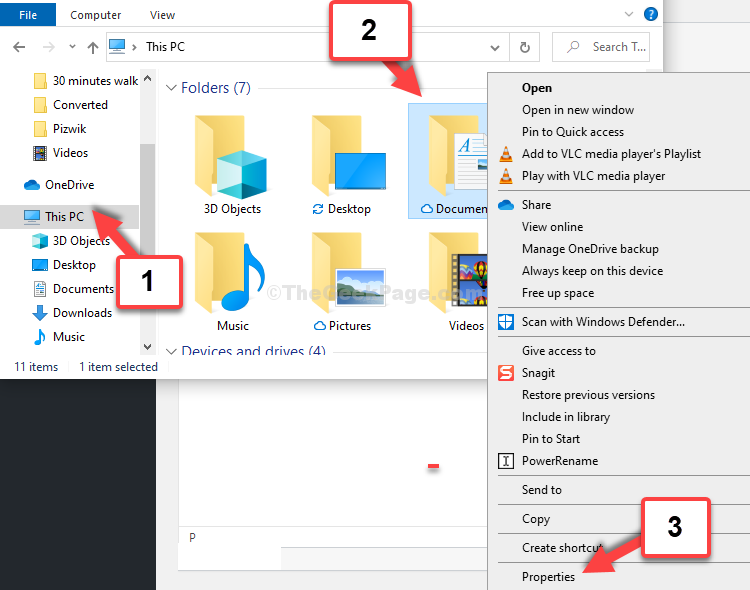Choose View online in context menu

coord(552,227)
